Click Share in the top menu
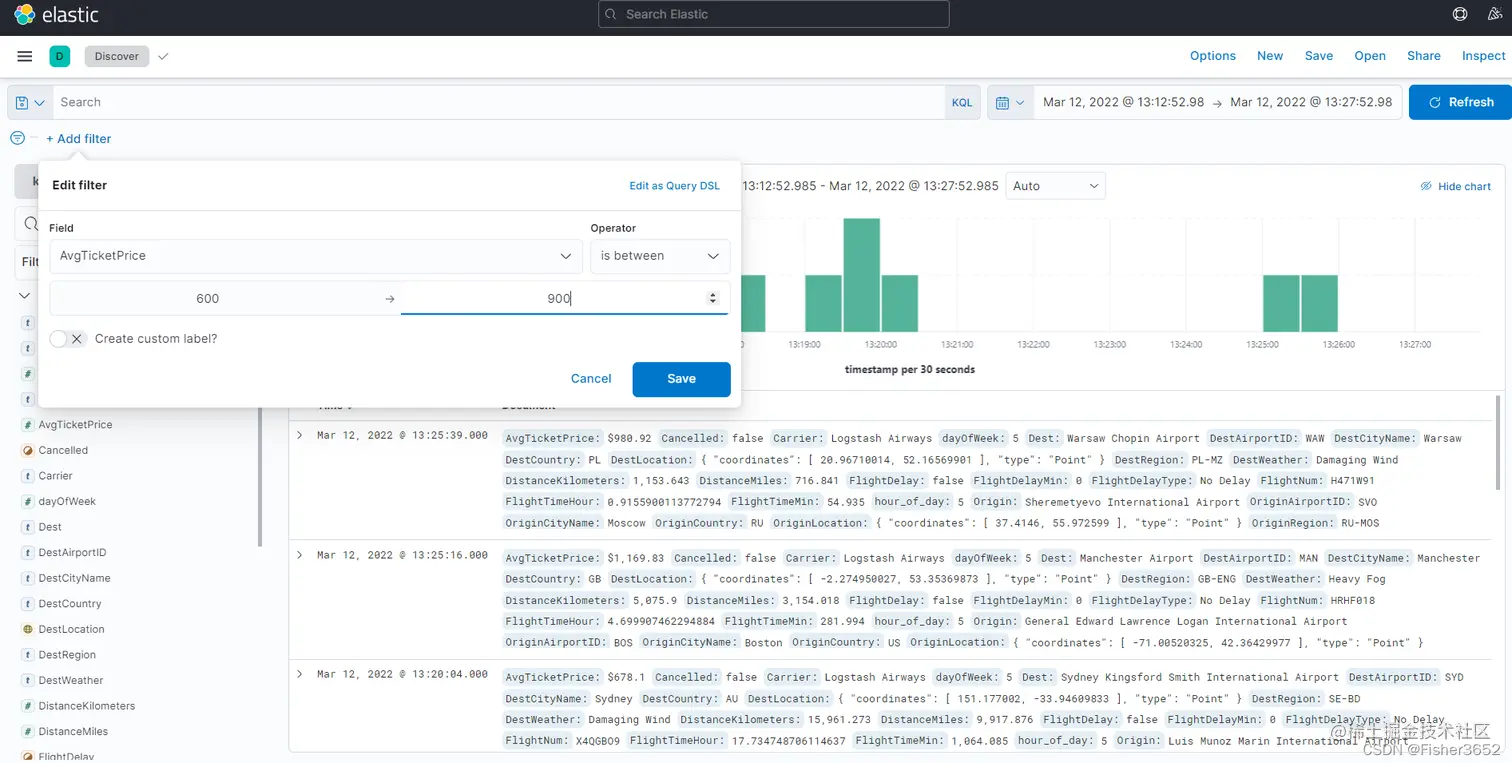 point(1424,56)
